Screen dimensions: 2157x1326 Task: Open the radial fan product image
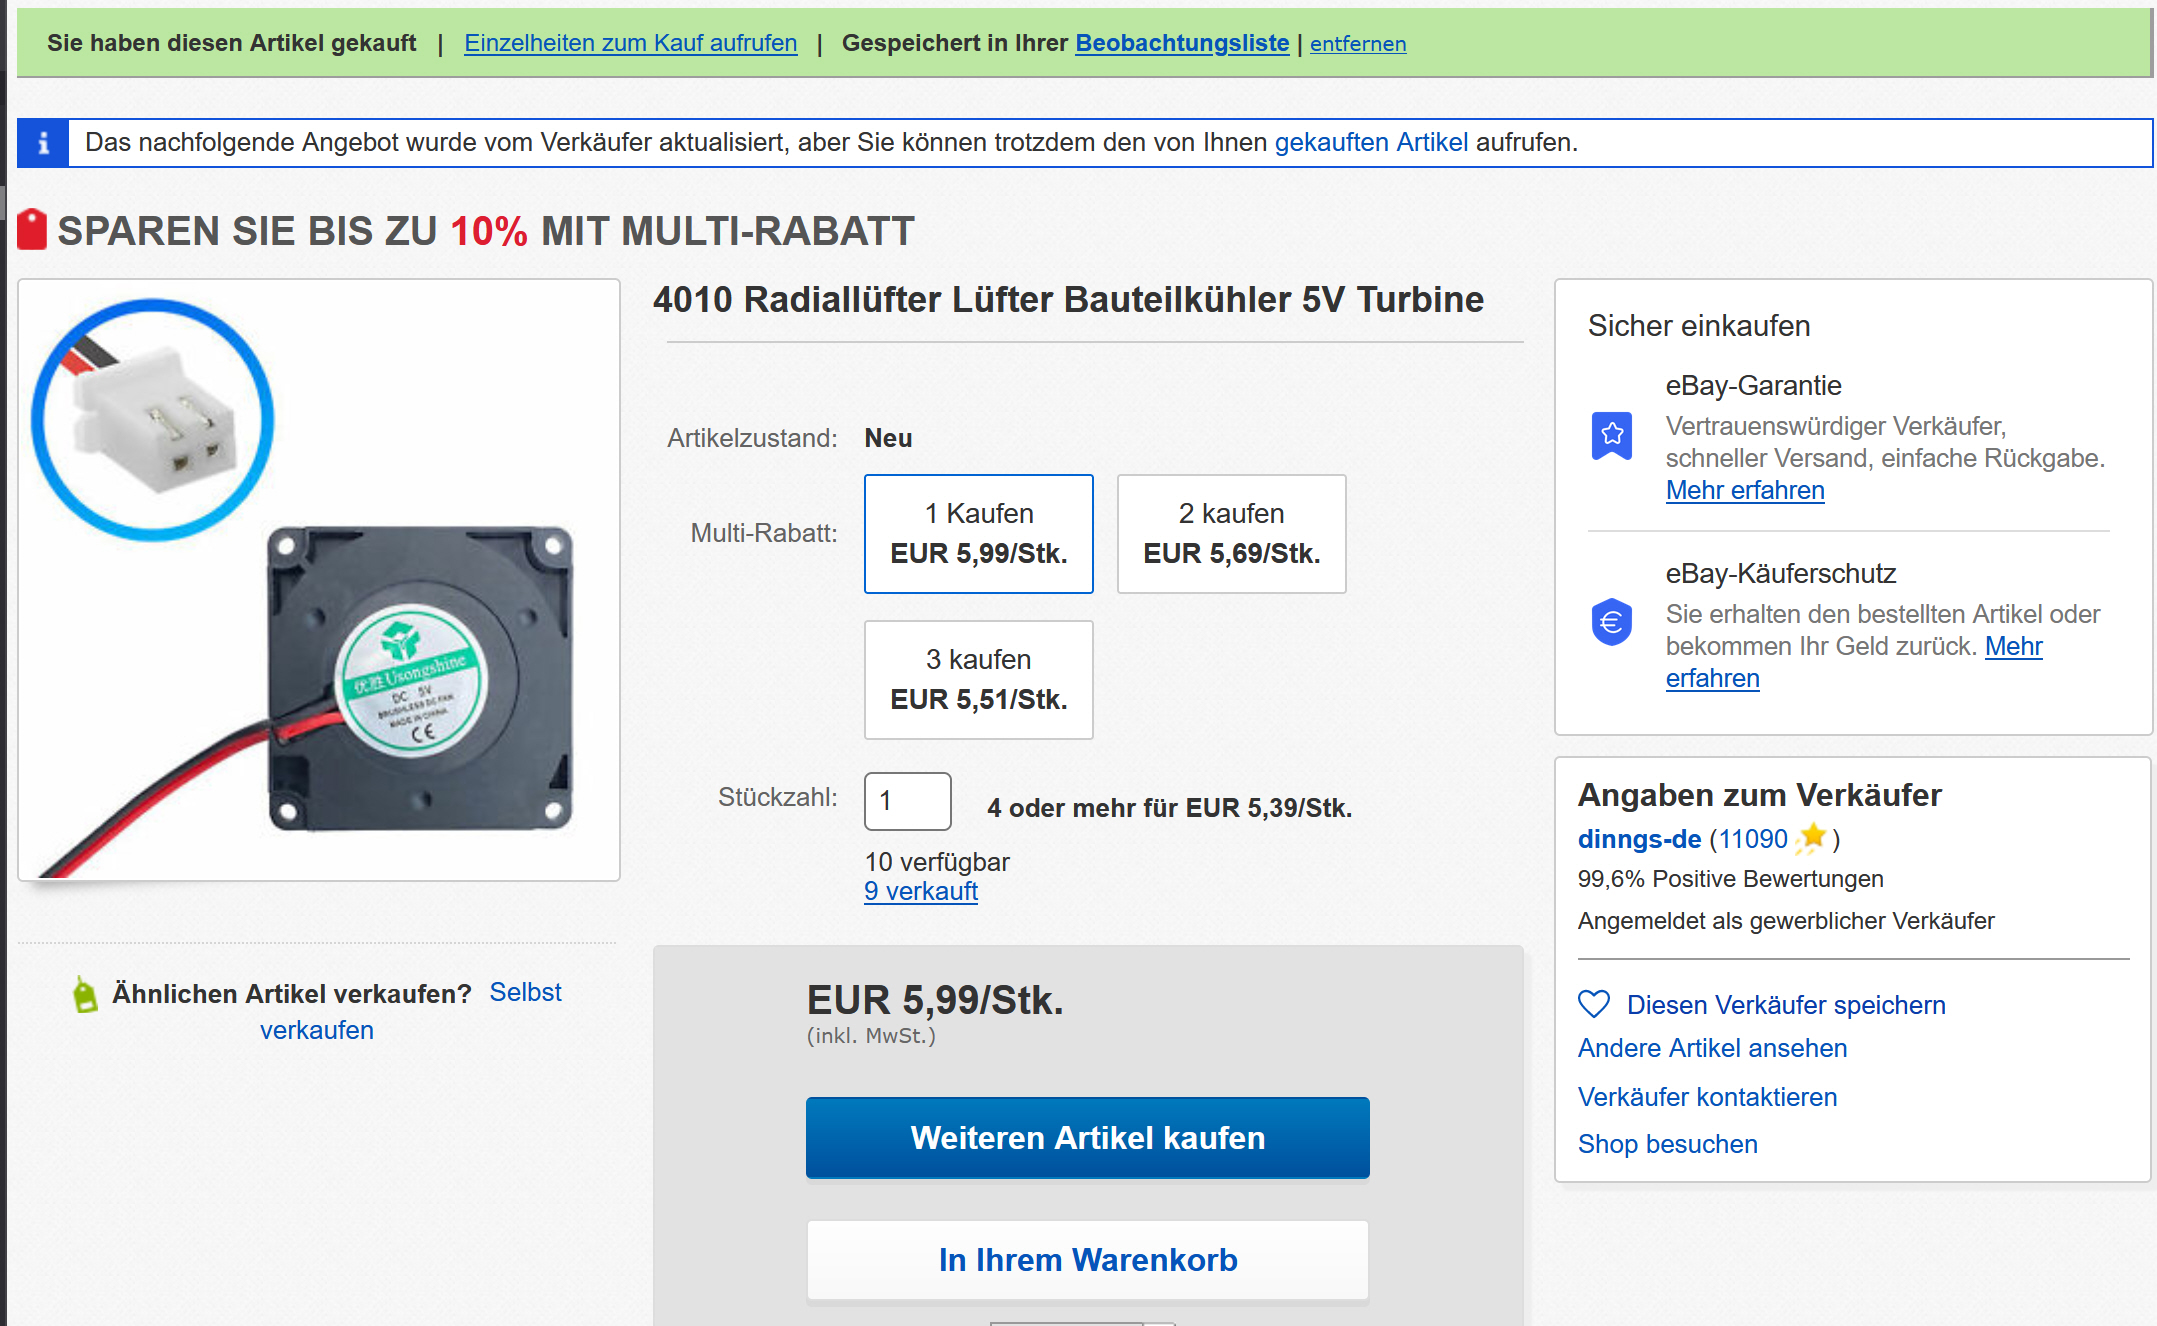pos(319,580)
